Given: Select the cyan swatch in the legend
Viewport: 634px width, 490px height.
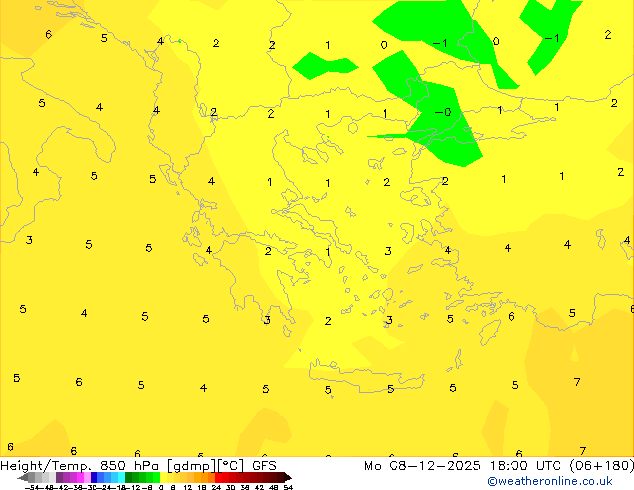Looking at the screenshot, I should [x=121, y=477].
